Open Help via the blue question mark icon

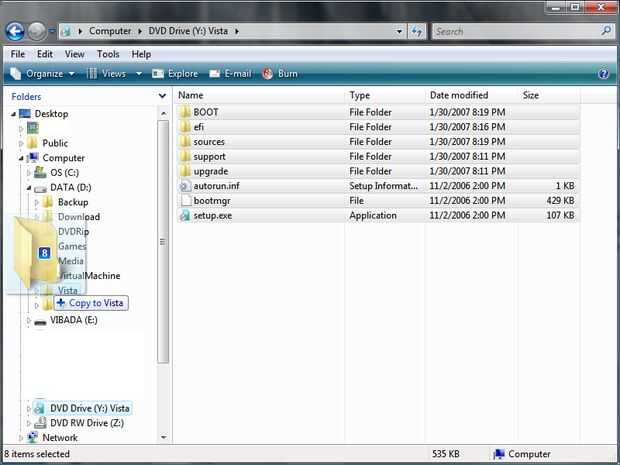click(x=604, y=74)
